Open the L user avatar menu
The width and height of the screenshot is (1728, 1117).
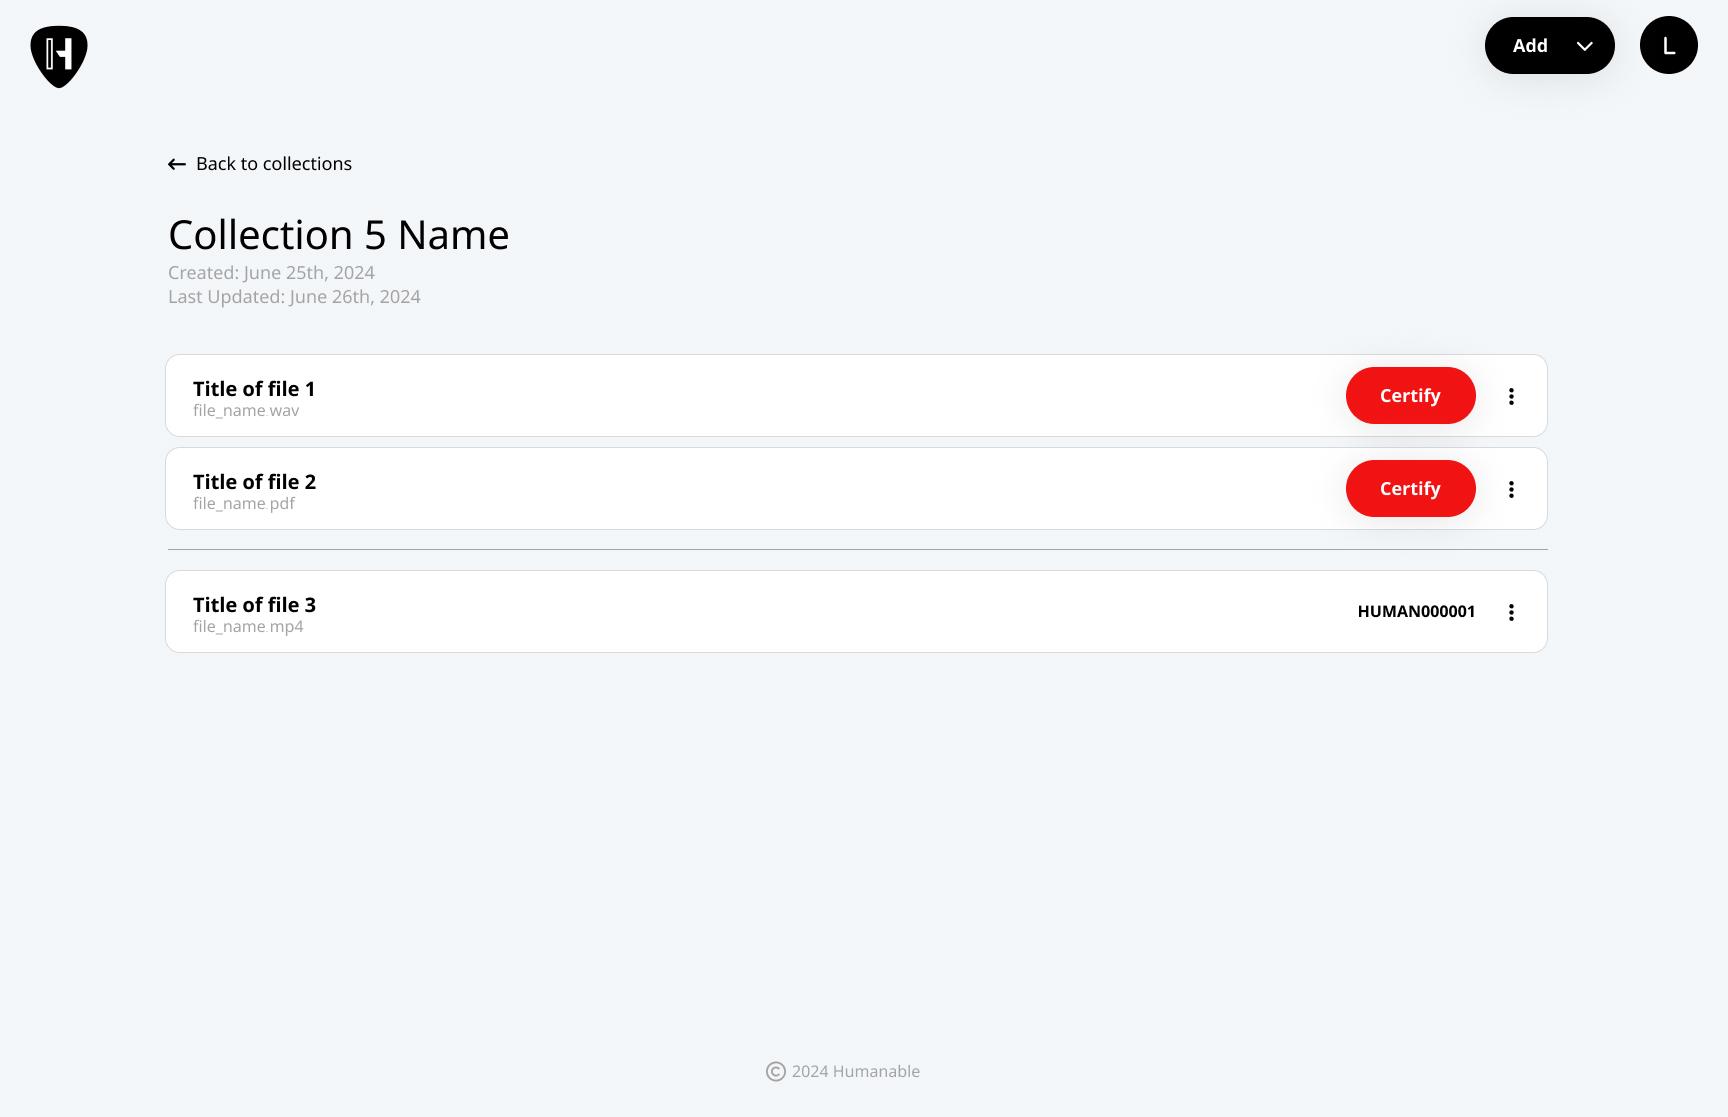[1668, 45]
